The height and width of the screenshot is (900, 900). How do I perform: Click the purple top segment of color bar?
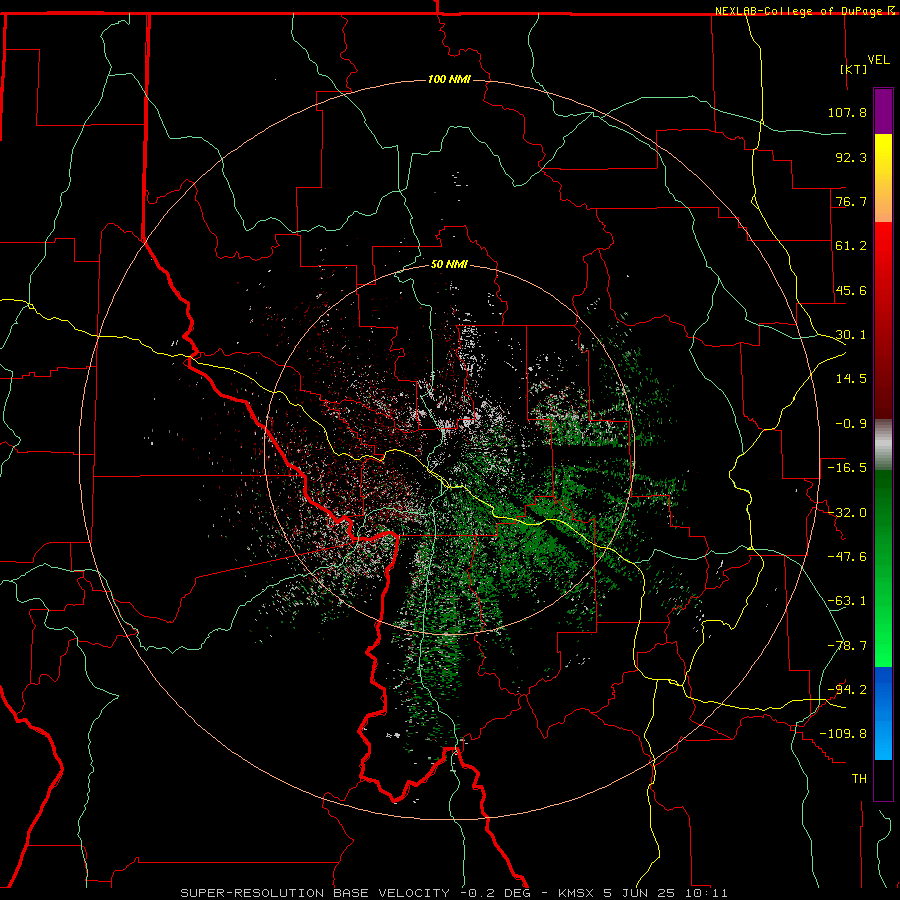883,111
